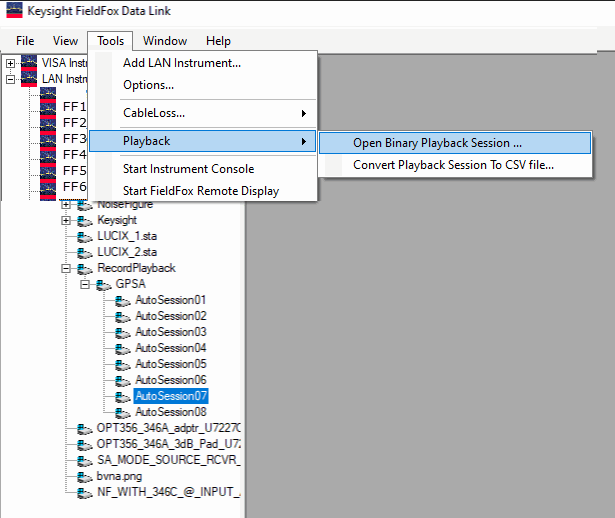The height and width of the screenshot is (518, 615).
Task: Click the SA_MODE_SOURCE_RCVR file icon
Action: click(x=84, y=461)
